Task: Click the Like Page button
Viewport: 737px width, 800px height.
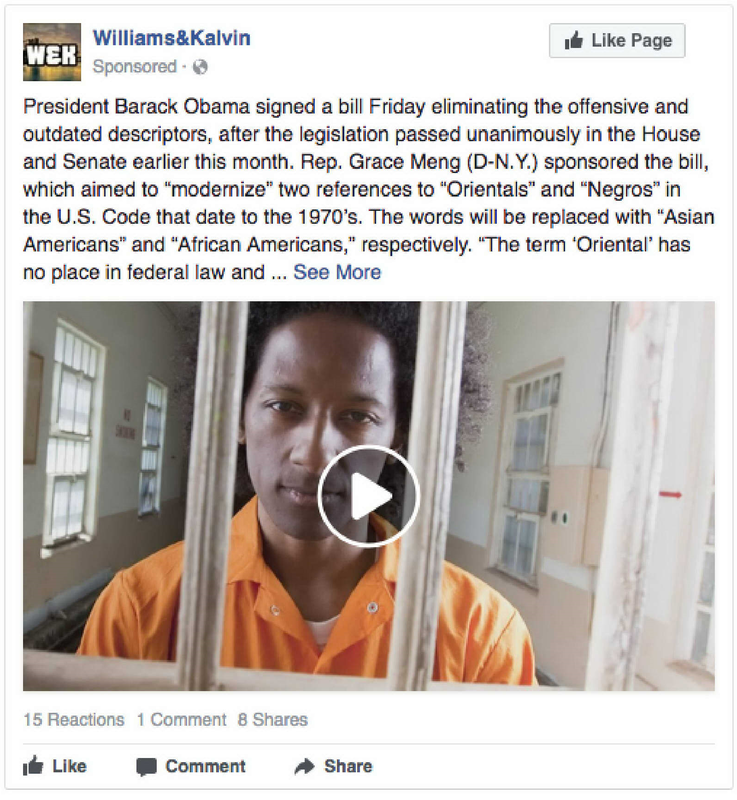Action: (x=617, y=40)
